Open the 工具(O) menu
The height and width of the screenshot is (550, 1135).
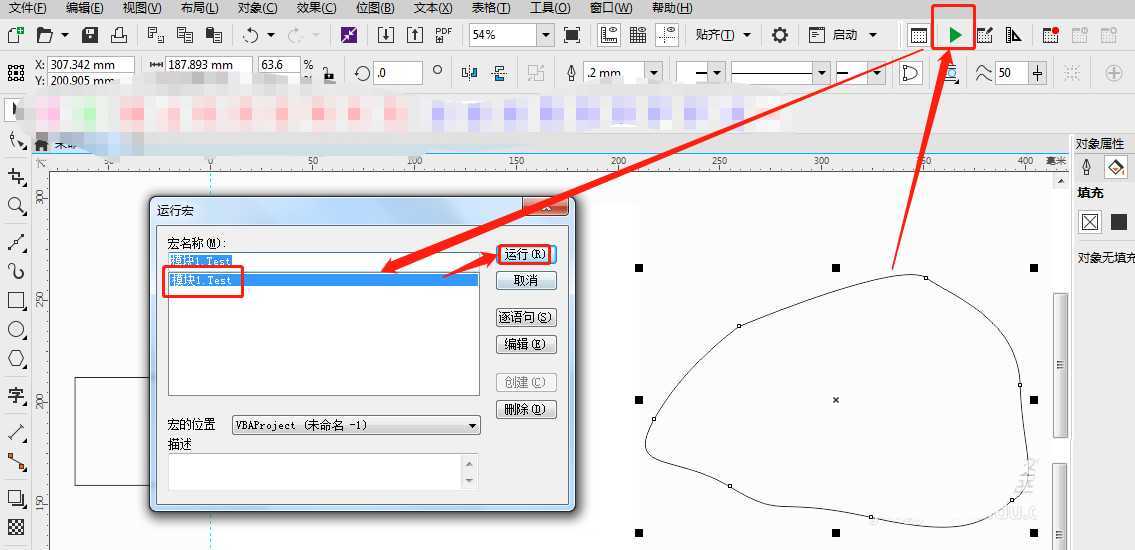(549, 8)
